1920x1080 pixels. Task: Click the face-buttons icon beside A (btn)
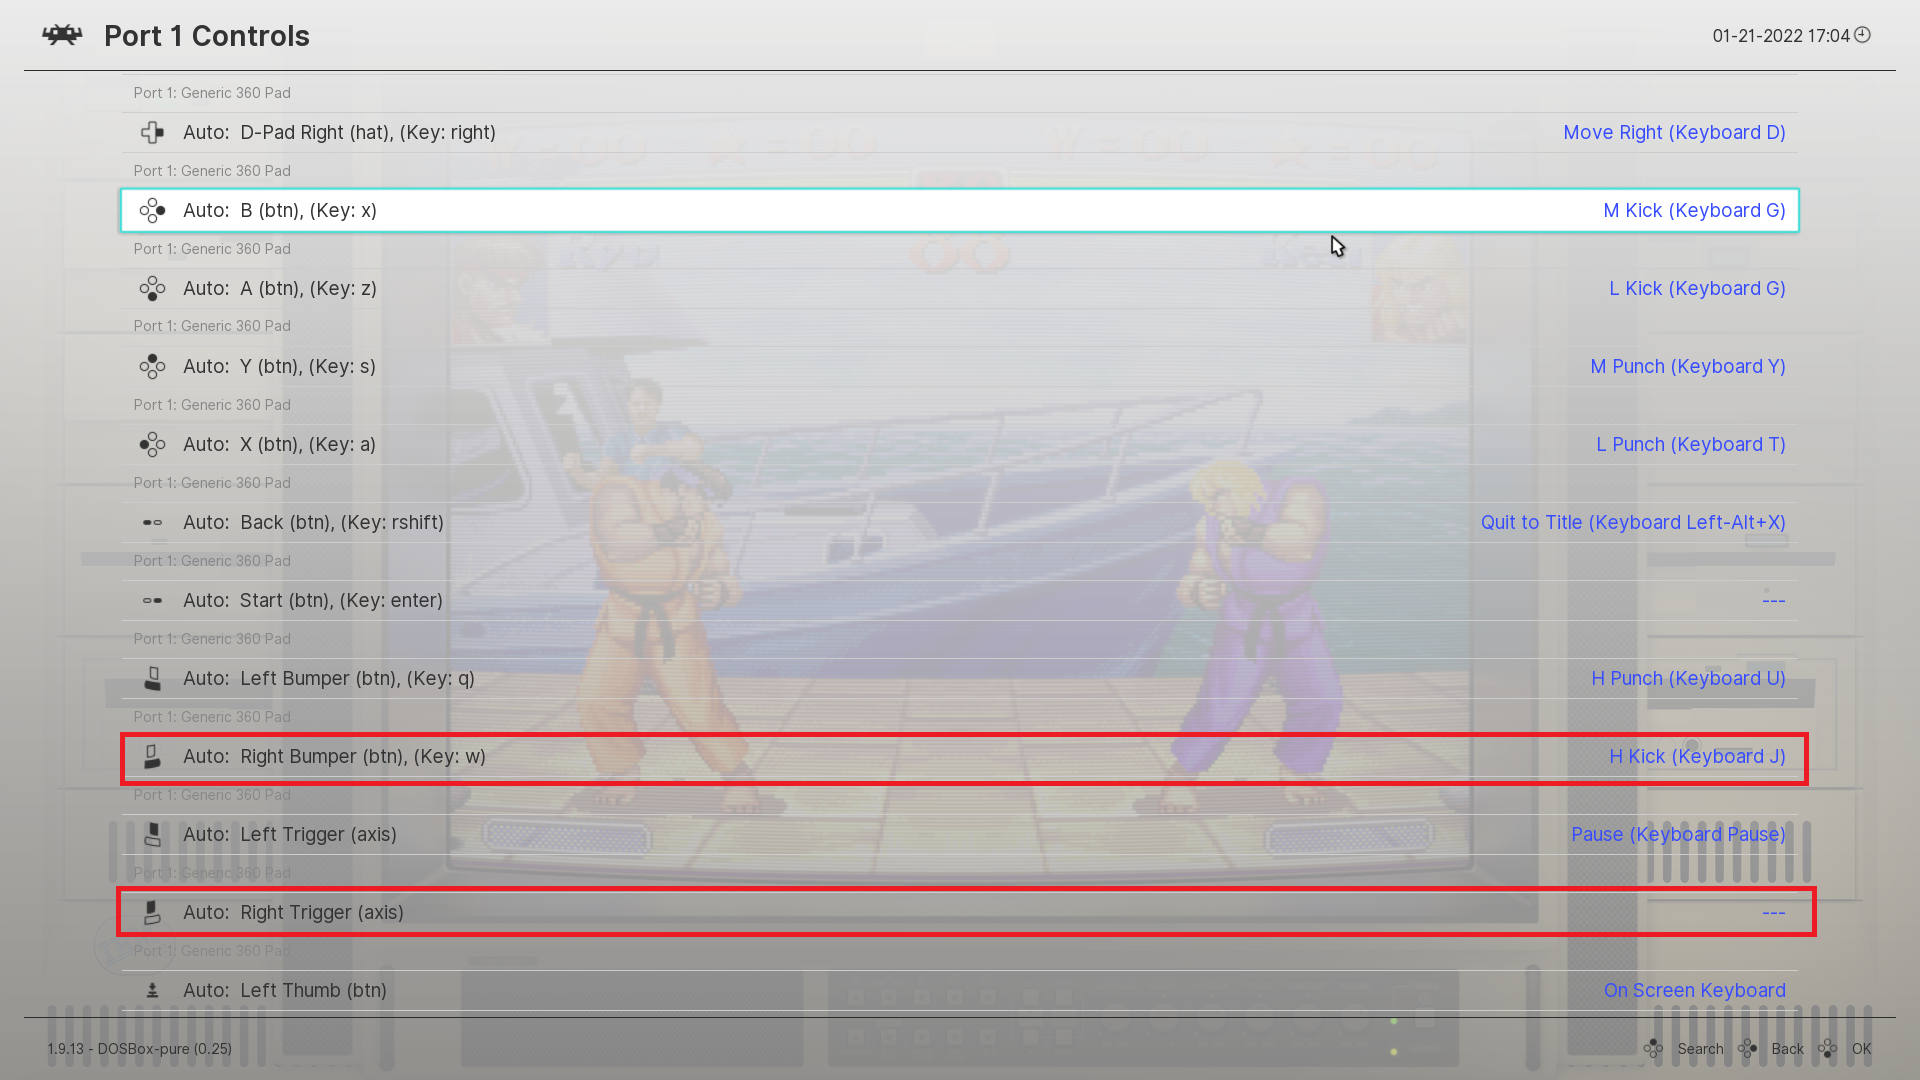click(152, 288)
